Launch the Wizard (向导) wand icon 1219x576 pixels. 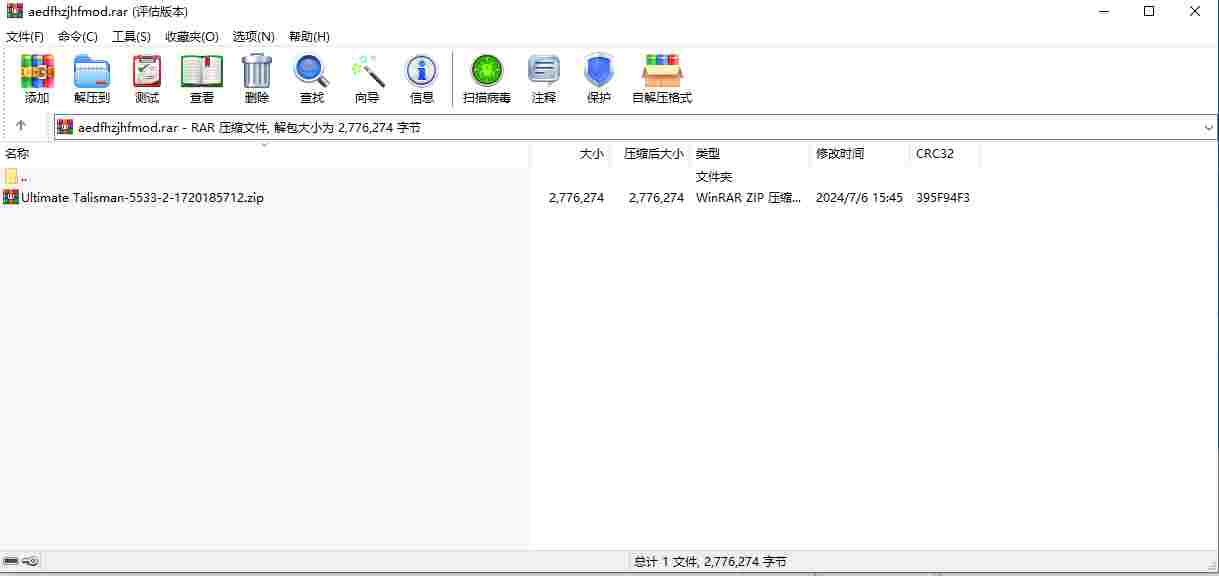tap(367, 79)
